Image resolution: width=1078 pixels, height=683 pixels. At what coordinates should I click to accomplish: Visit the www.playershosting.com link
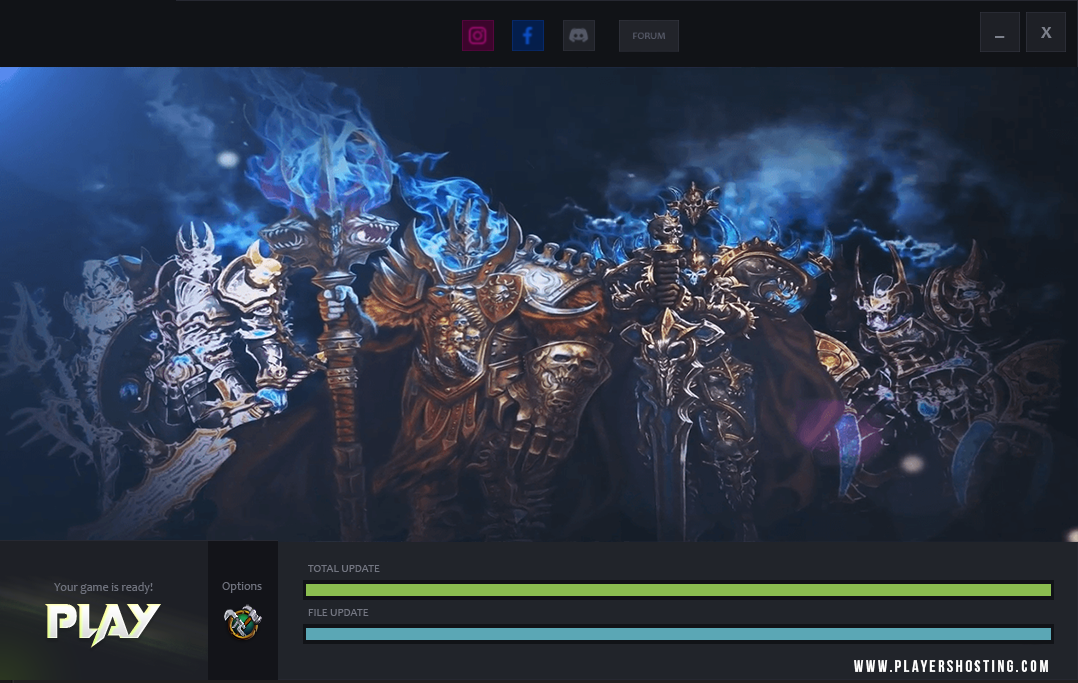tap(952, 666)
